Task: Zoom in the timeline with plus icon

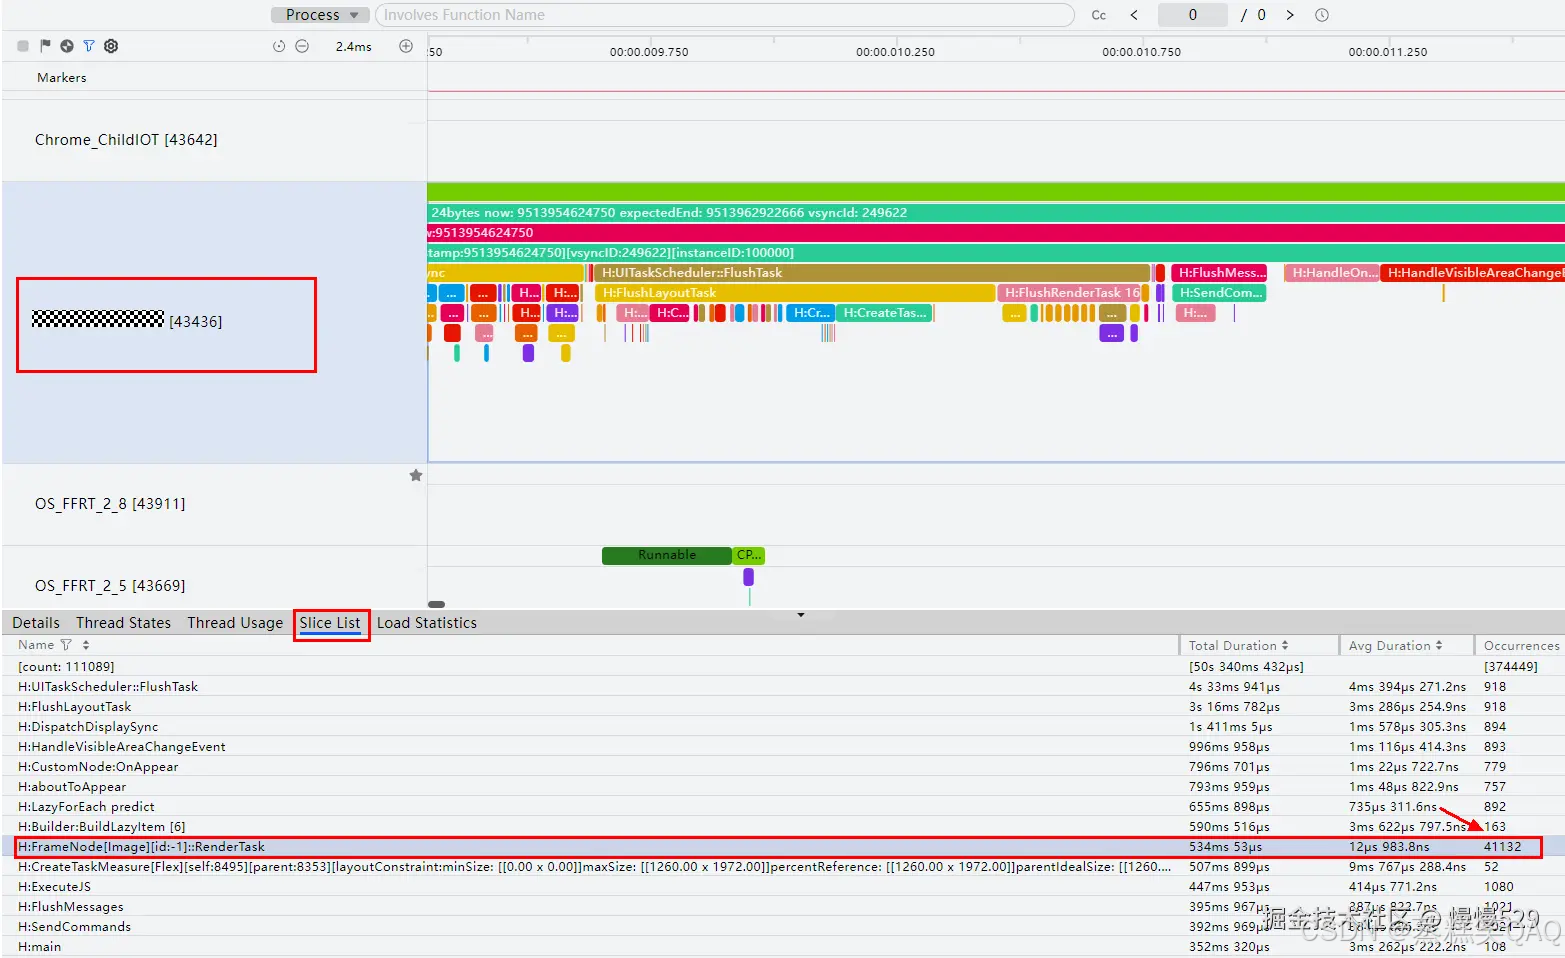Action: (406, 46)
